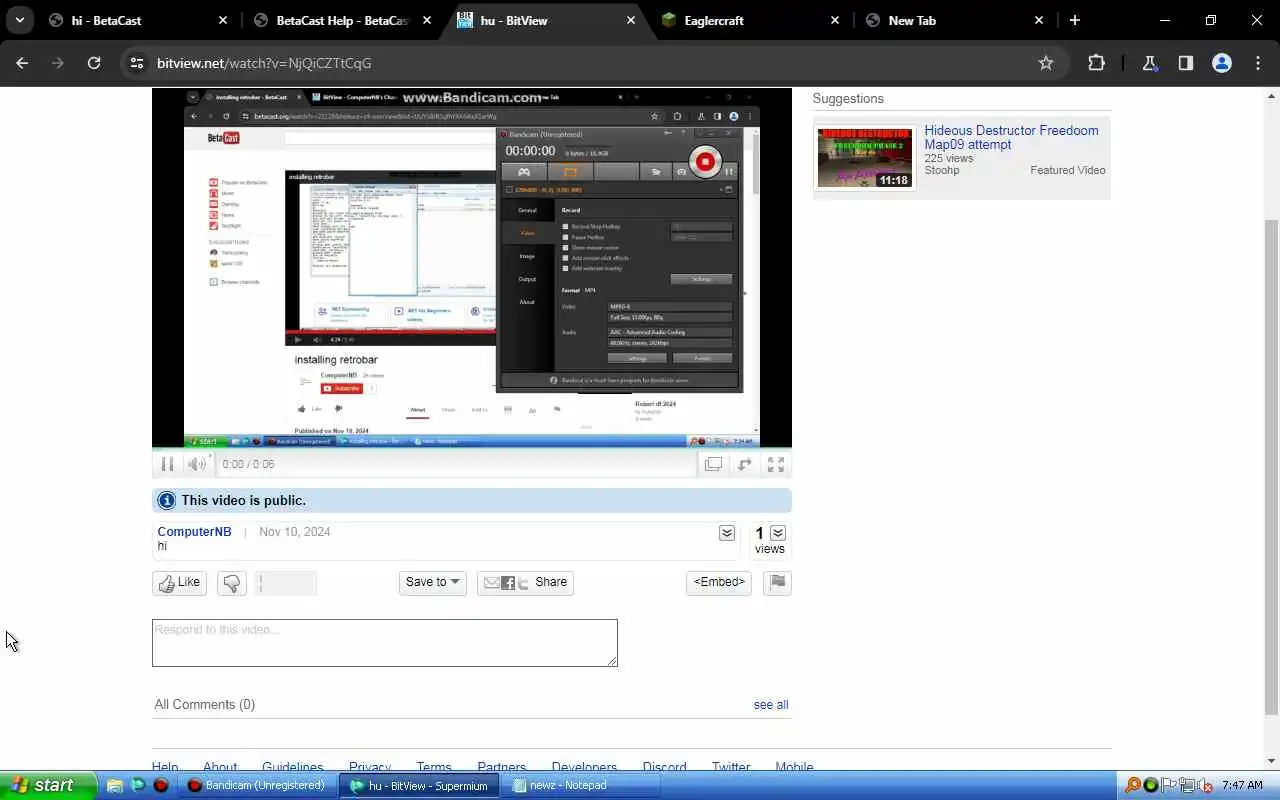The image size is (1280, 800).
Task: Pause the BitView video player
Action: click(167, 464)
